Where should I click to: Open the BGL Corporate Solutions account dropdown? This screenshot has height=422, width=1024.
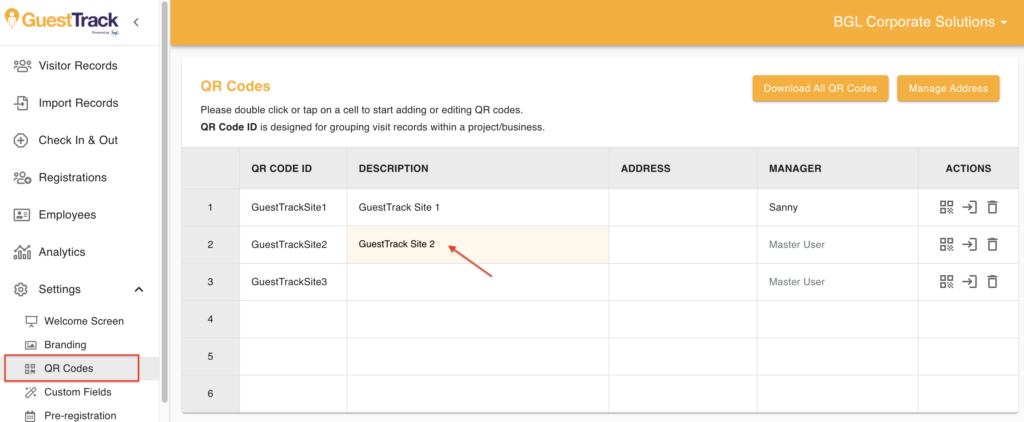[x=920, y=22]
